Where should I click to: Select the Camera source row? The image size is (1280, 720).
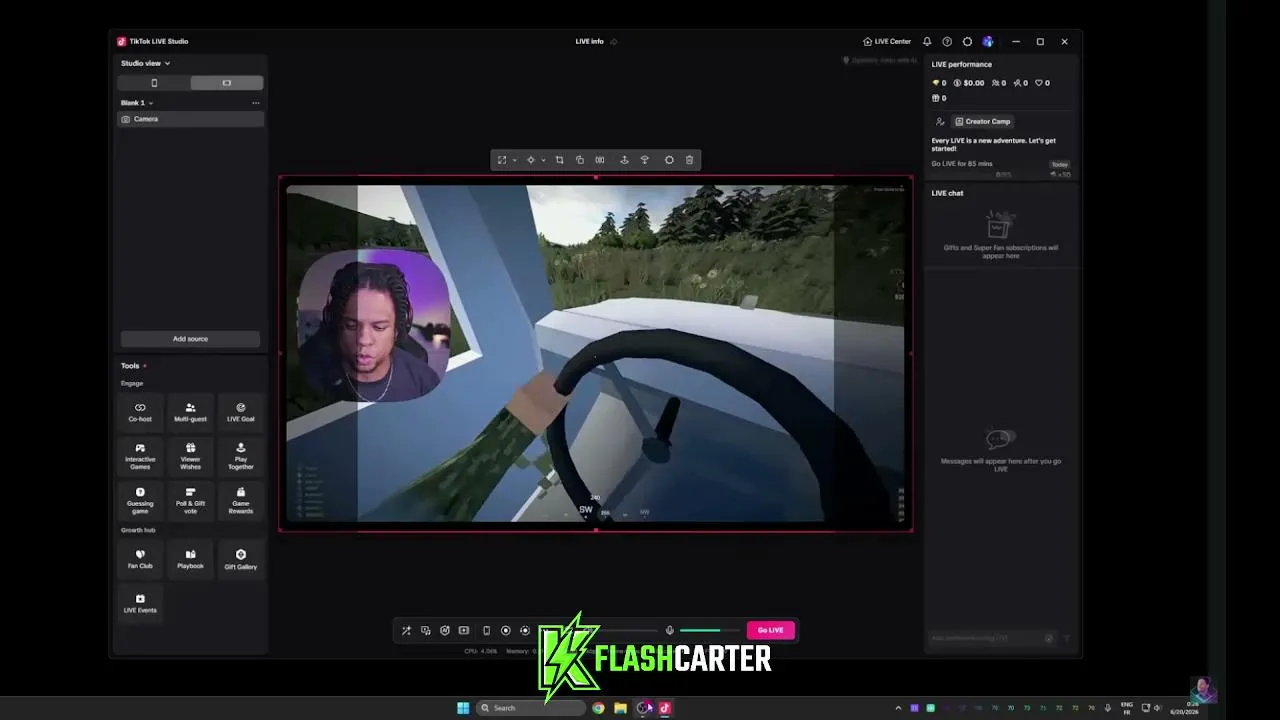click(x=190, y=119)
